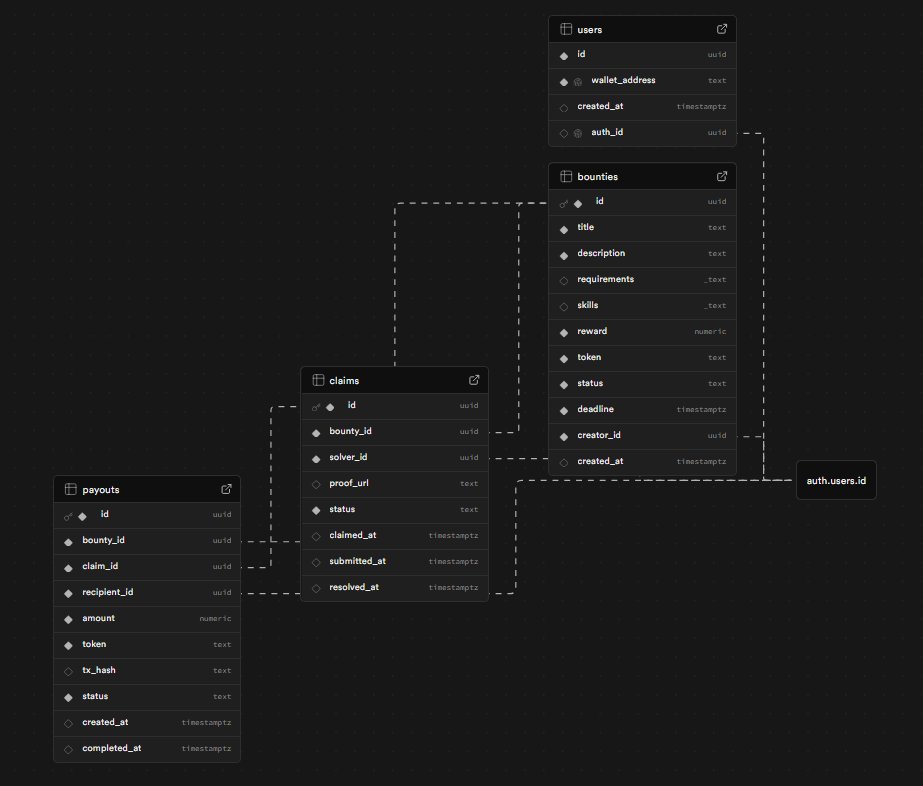923x786 pixels.
Task: Click the hollow diamond beside tx_hash
Action: point(68,671)
